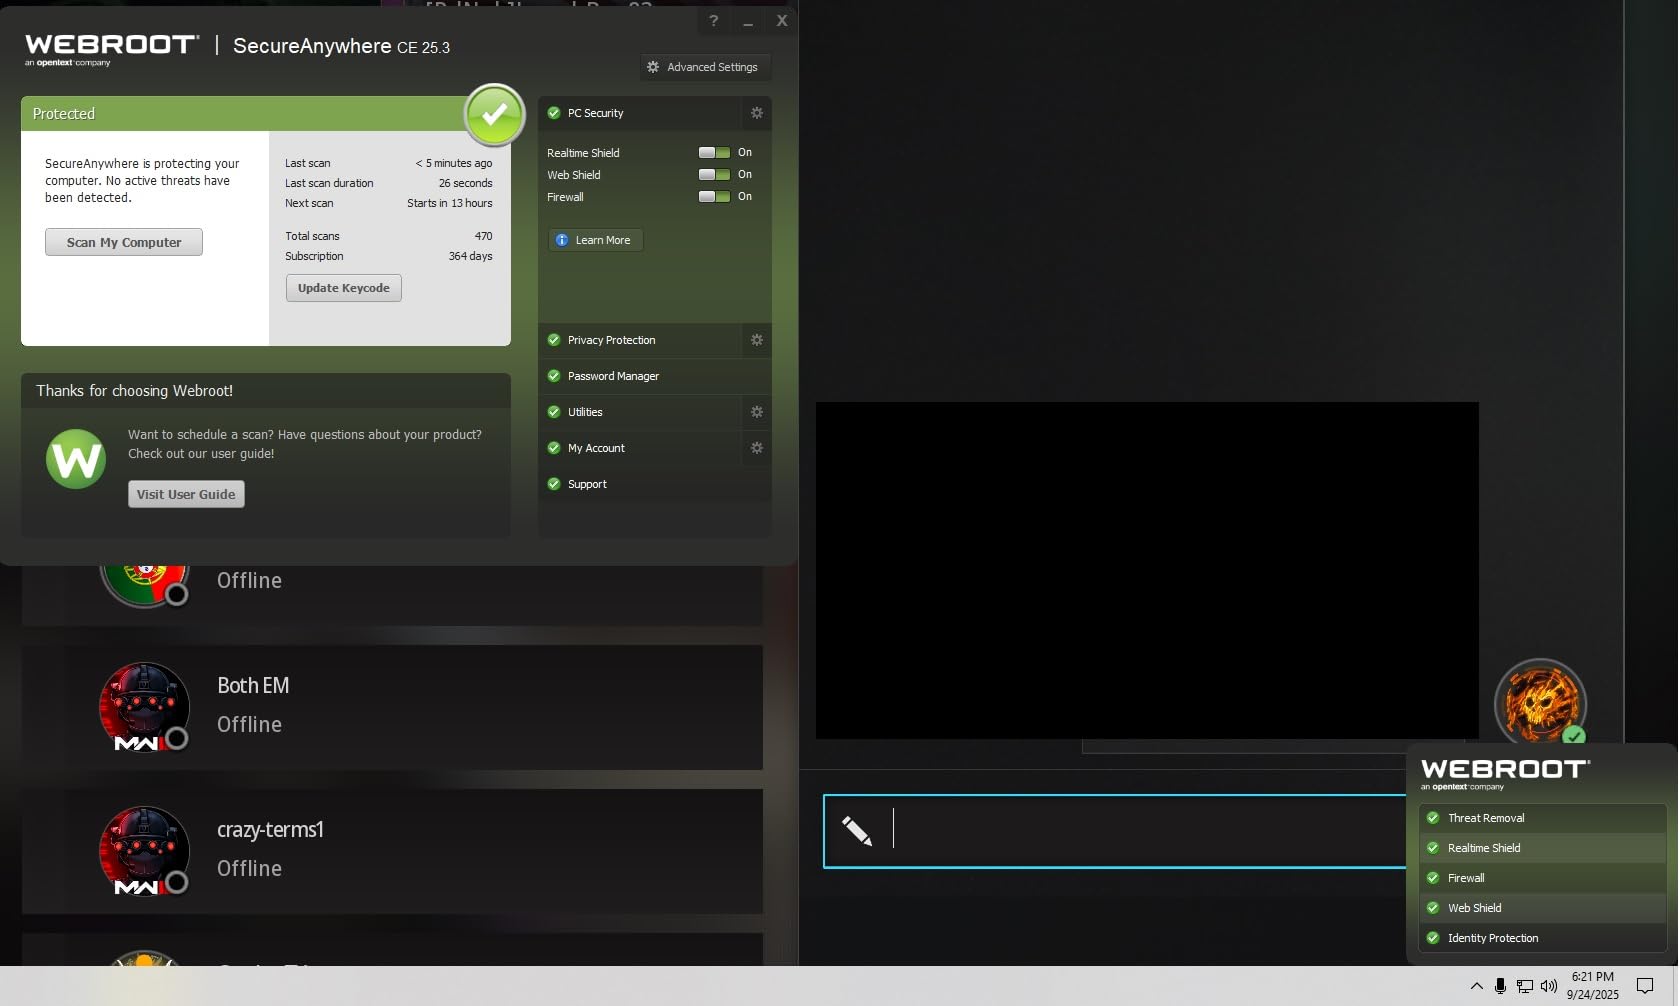Viewport: 1680px width, 1006px height.
Task: Click the Total scans 470 value
Action: coord(483,236)
